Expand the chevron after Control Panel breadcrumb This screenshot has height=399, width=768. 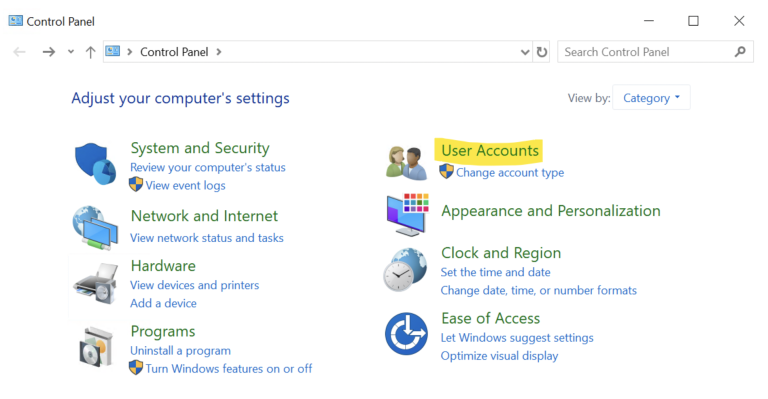pos(218,52)
